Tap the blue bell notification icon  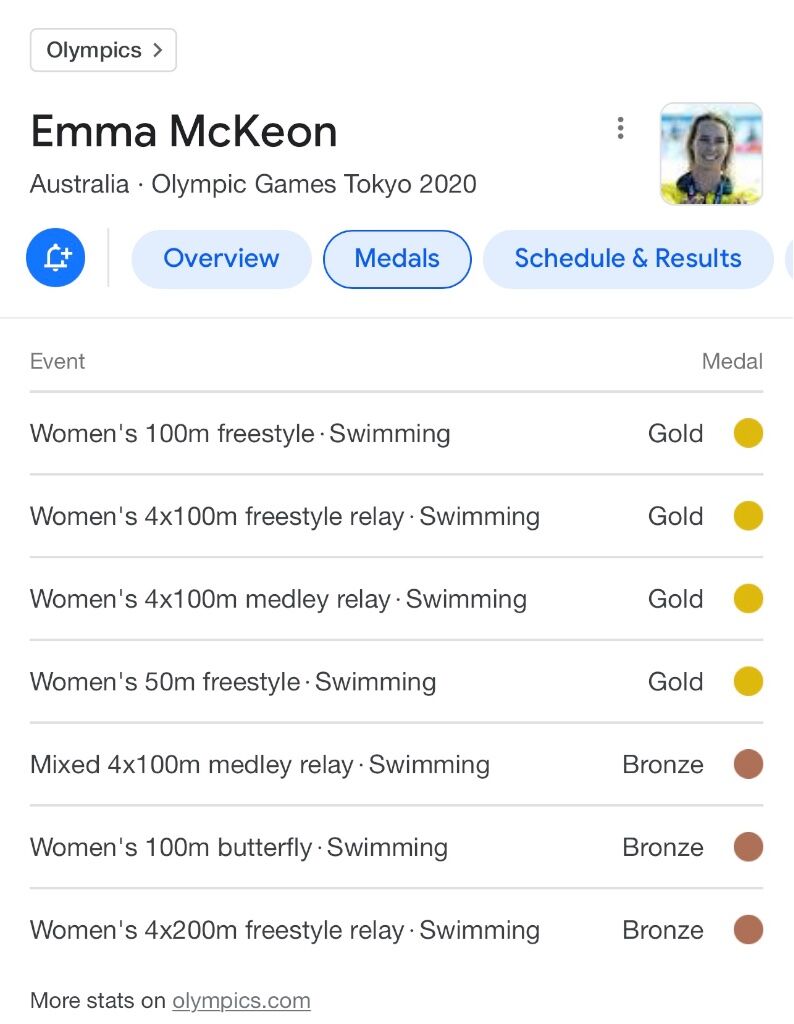pos(56,257)
